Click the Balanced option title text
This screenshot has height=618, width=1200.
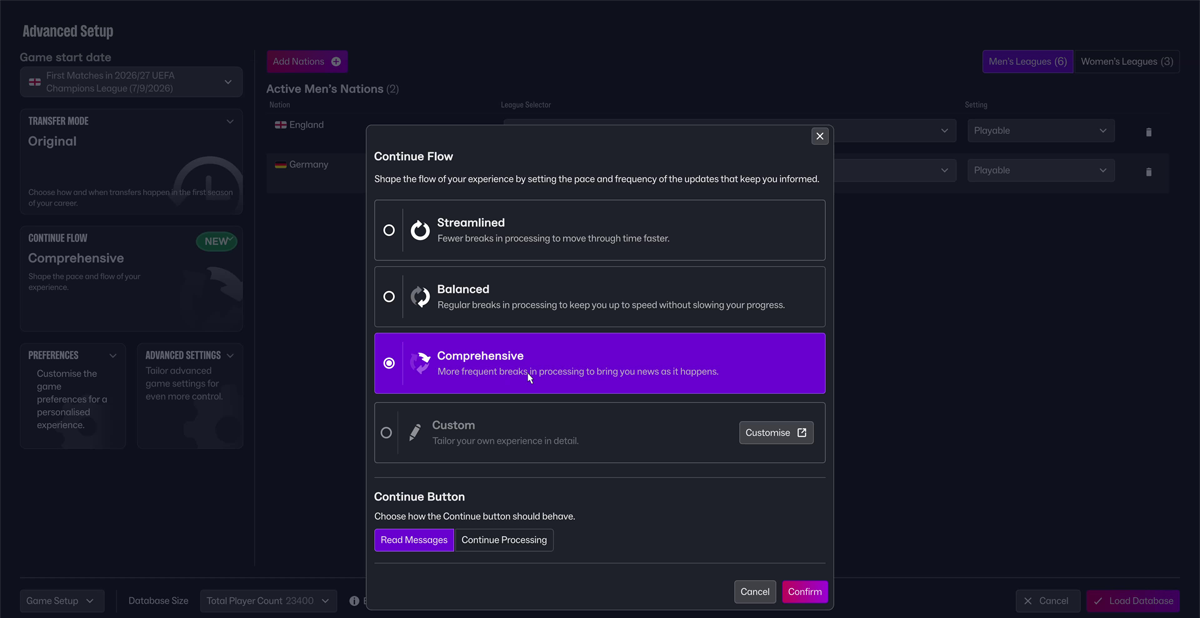point(463,289)
